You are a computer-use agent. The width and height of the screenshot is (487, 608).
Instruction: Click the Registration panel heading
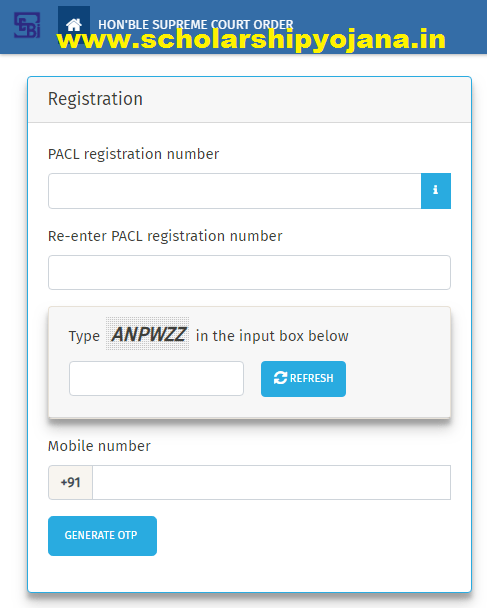[95, 99]
